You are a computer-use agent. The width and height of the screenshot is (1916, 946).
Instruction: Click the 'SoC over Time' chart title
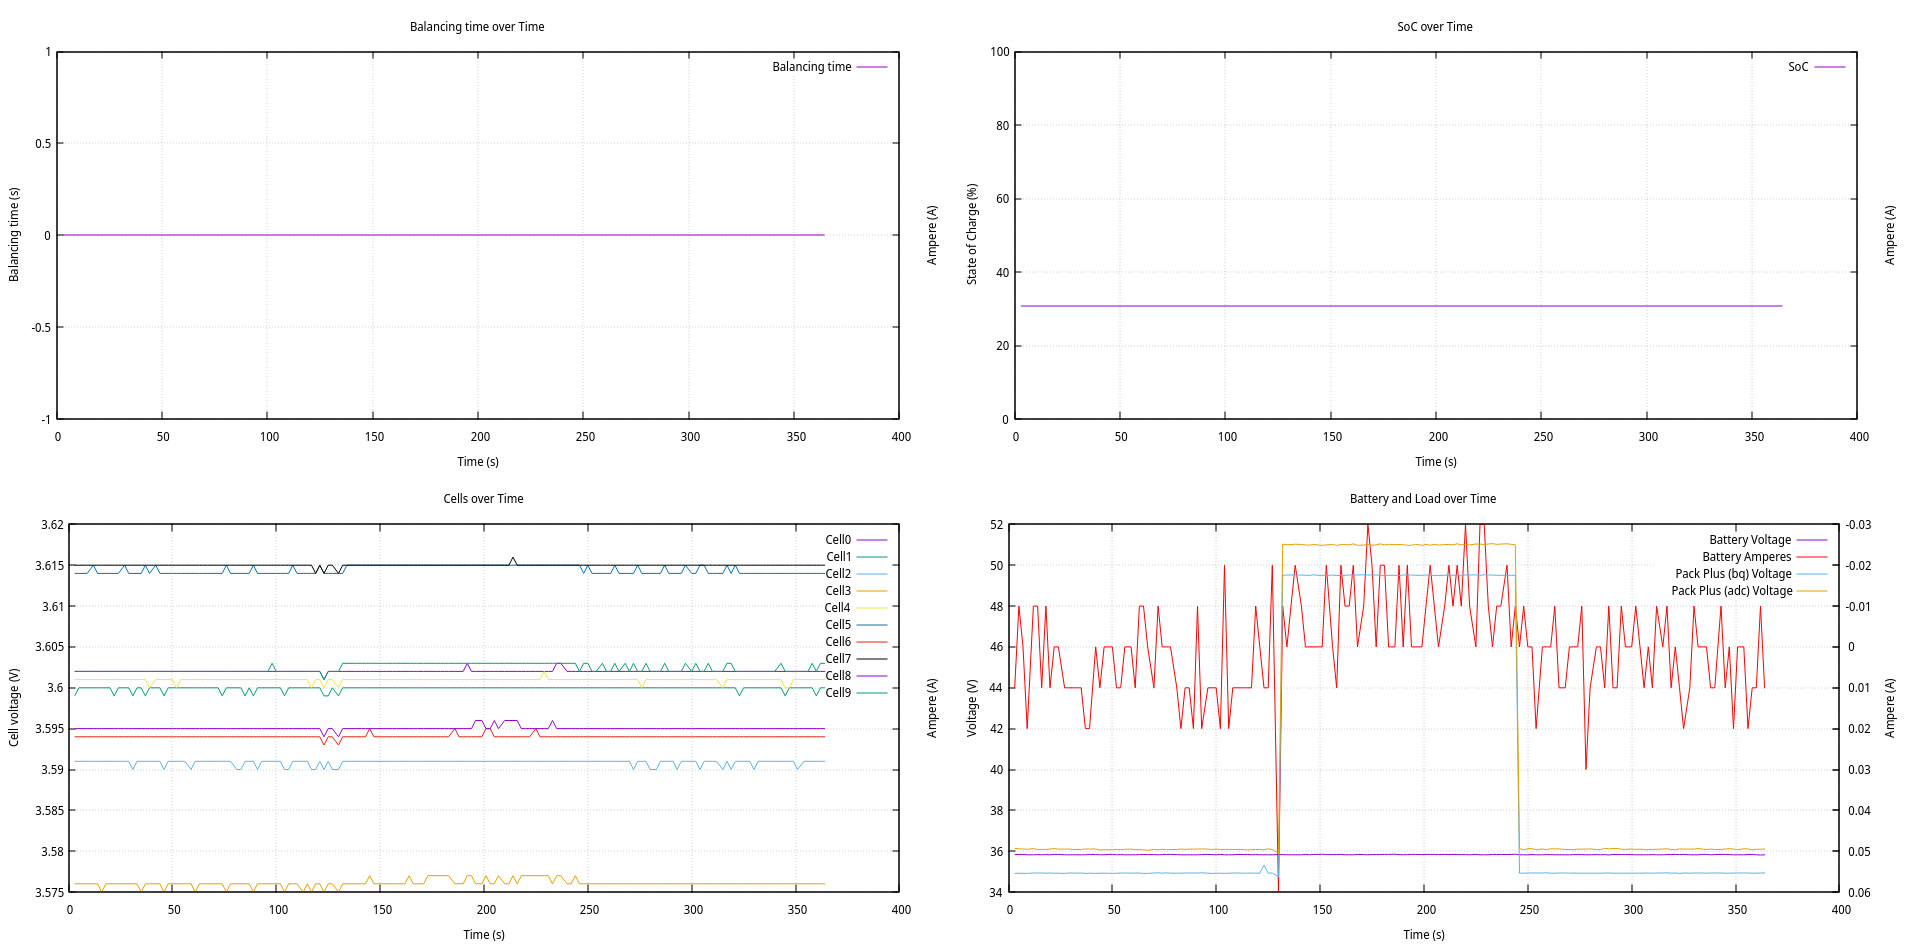1434,27
